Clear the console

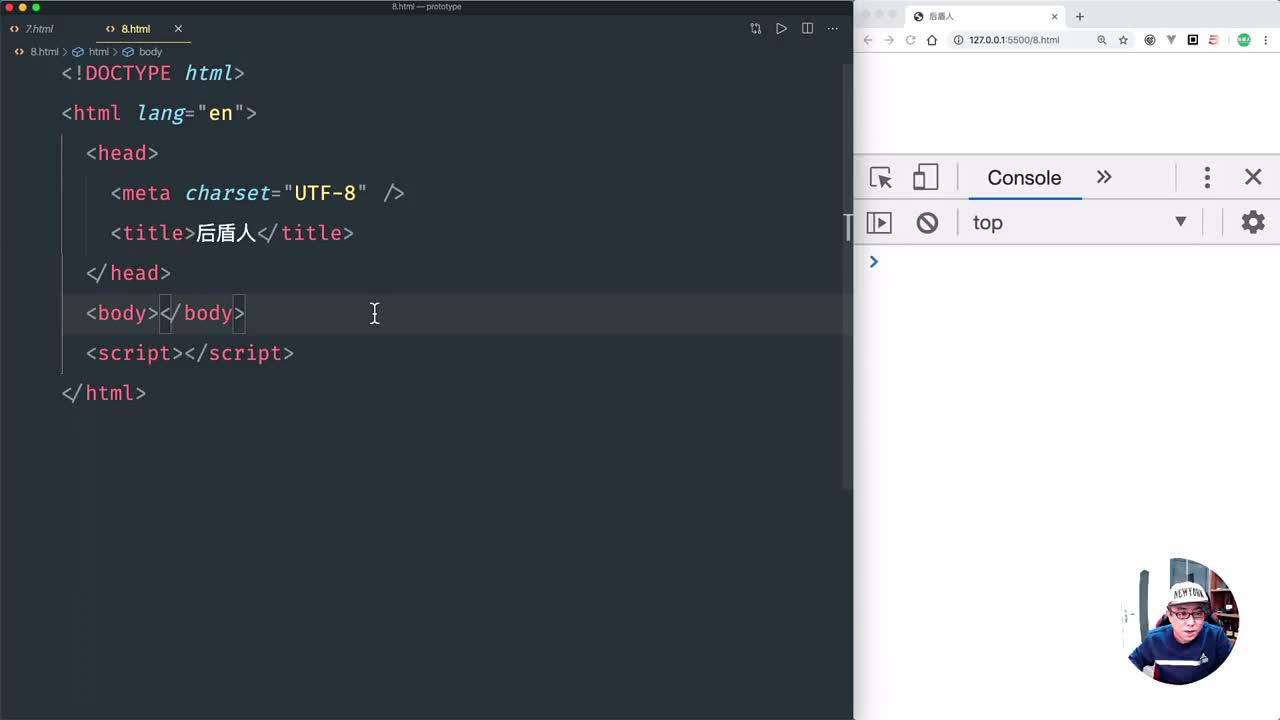(927, 223)
